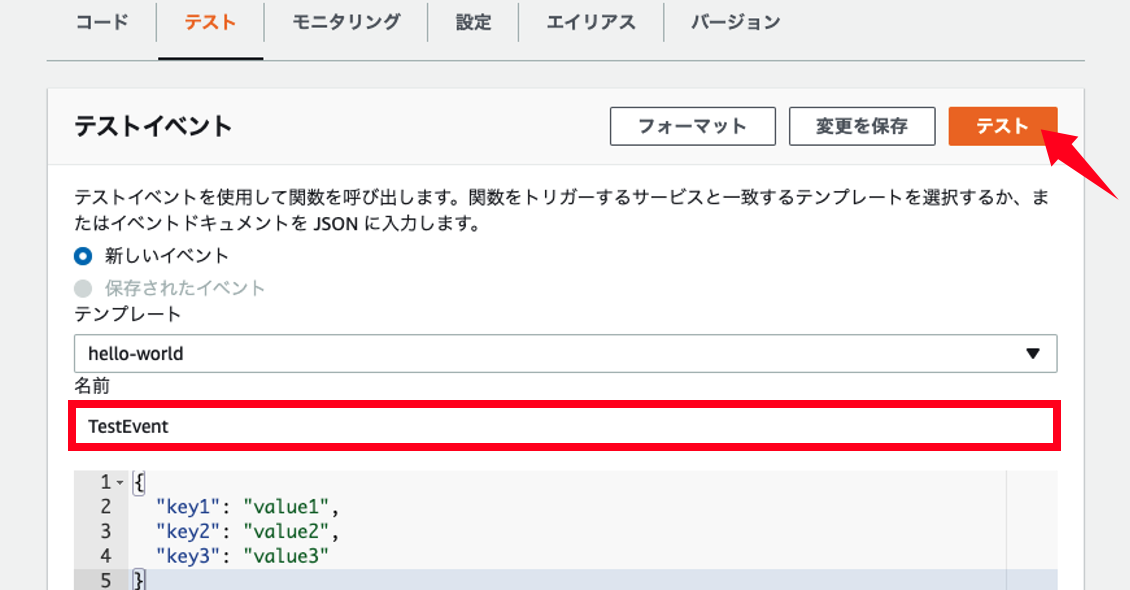Open the 設定 tab
The image size is (1130, 590).
click(x=473, y=22)
